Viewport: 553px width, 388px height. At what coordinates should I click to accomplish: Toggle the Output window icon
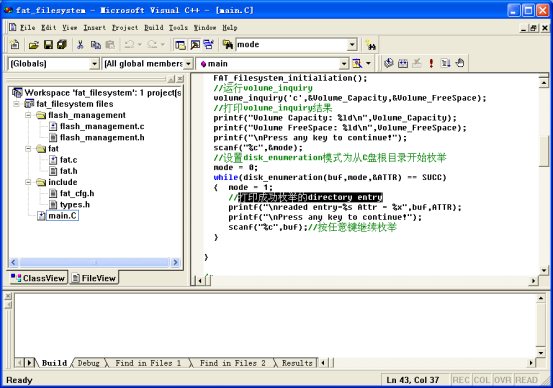point(195,45)
